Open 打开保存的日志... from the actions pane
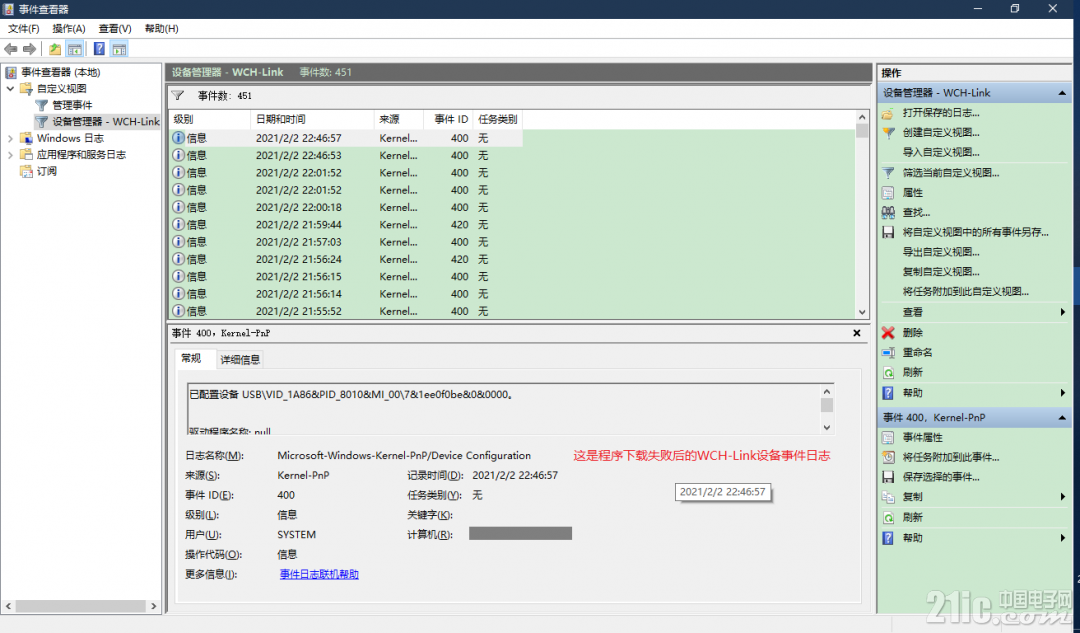This screenshot has width=1080, height=633. click(x=940, y=112)
